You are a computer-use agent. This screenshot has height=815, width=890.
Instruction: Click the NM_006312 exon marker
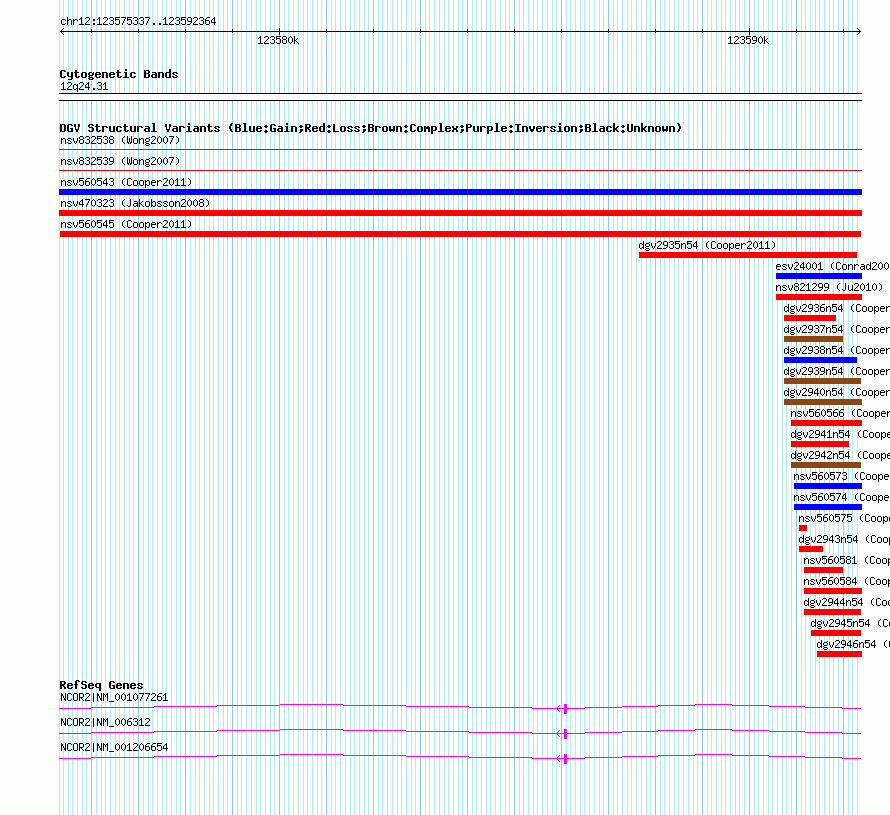tap(565, 733)
